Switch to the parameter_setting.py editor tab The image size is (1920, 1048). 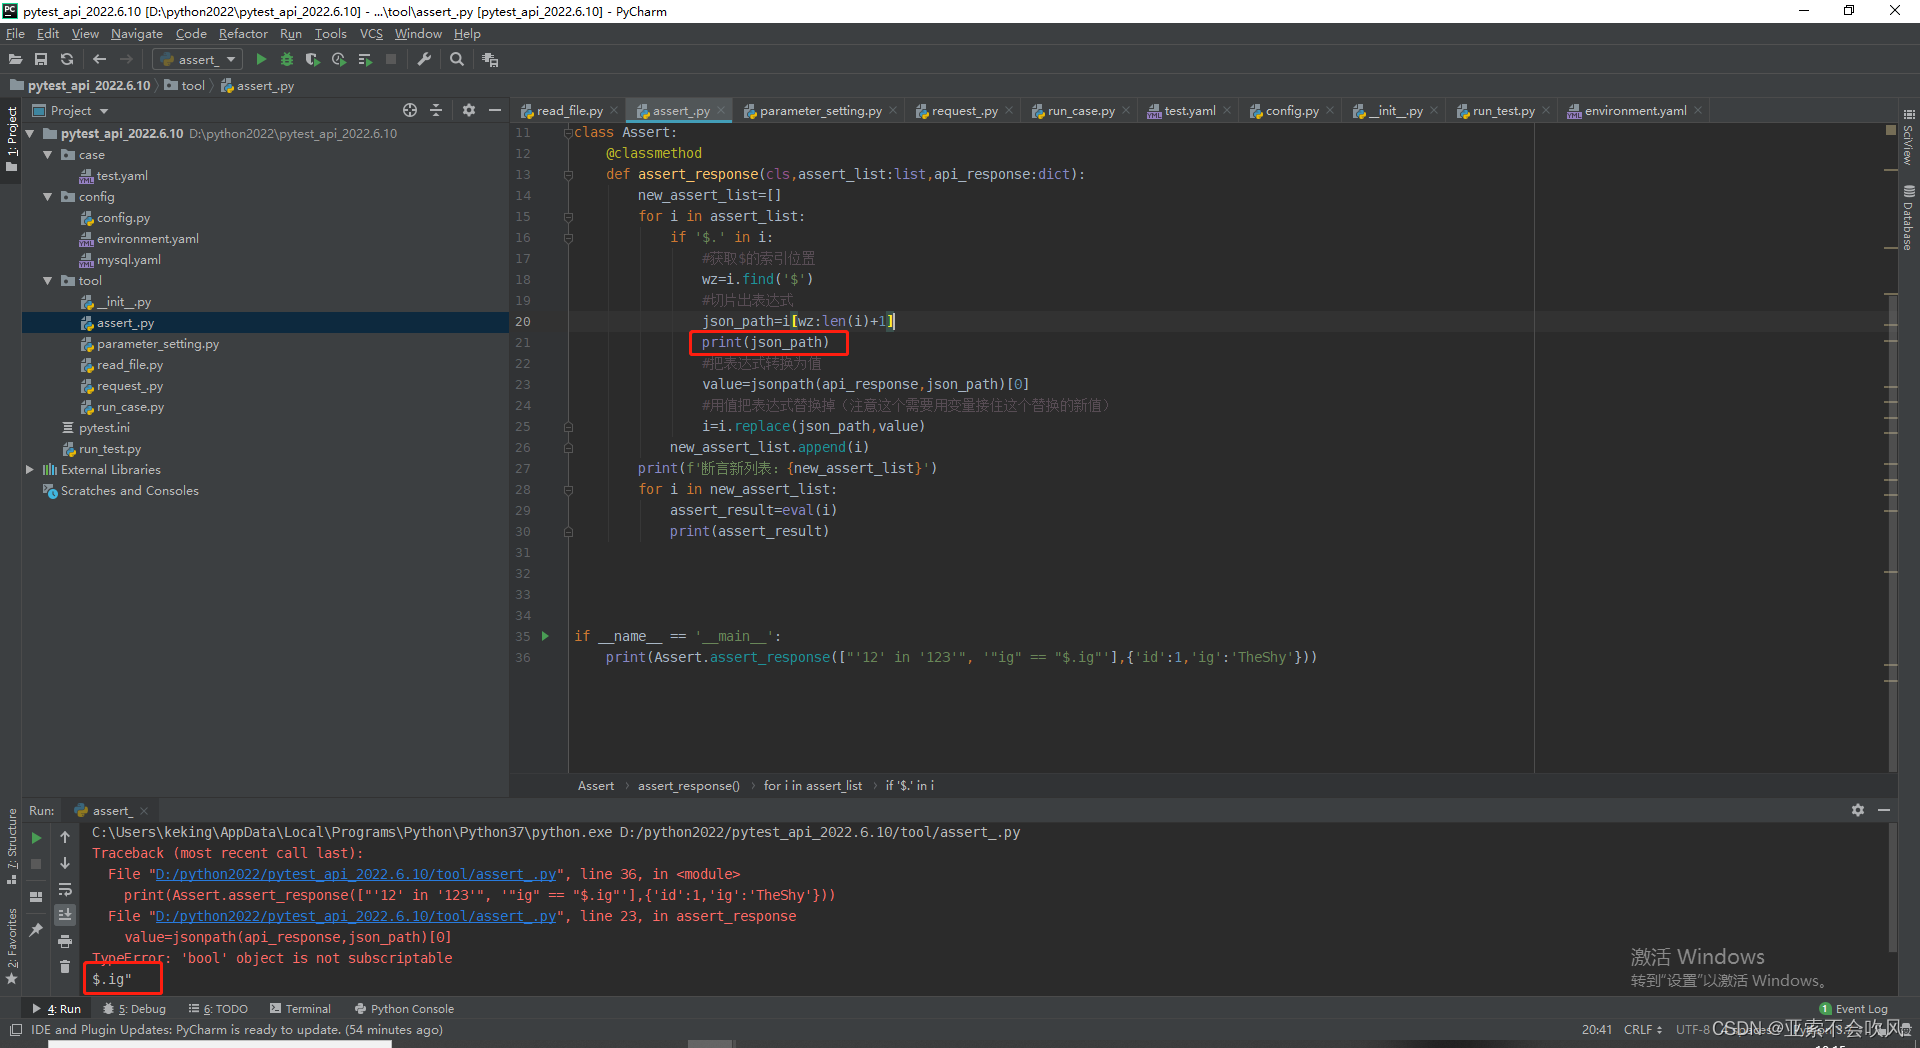tap(820, 111)
